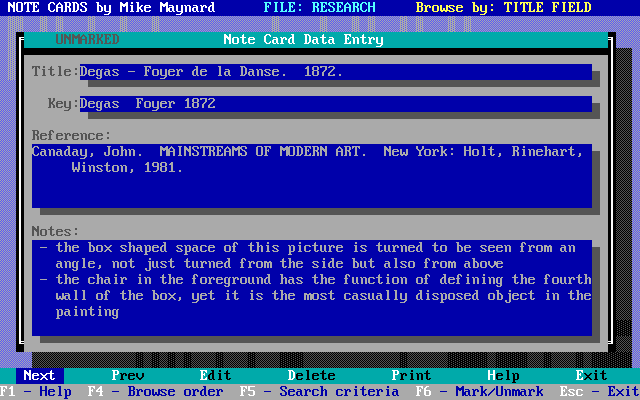
Task: Click the FILE: RESEARCH header text
Action: click(x=319, y=7)
